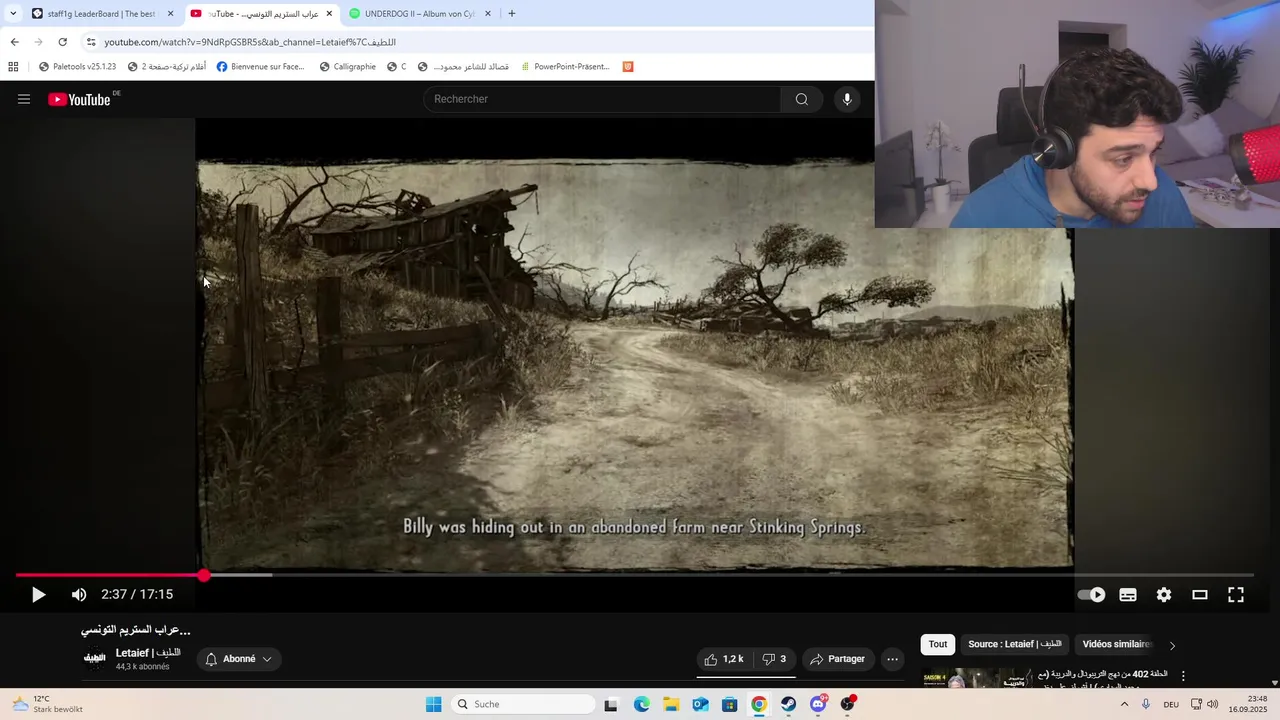The image size is (1280, 720).
Task: Show hidden system tray icons
Action: [1124, 705]
